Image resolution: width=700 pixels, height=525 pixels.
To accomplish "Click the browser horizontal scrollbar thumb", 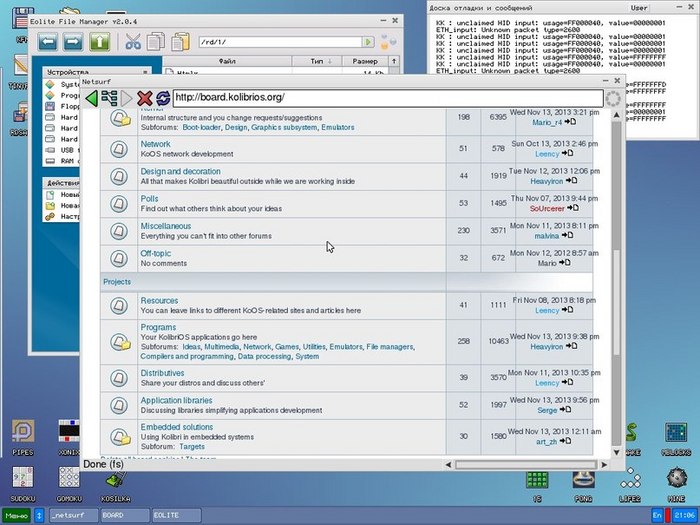I will 529,464.
